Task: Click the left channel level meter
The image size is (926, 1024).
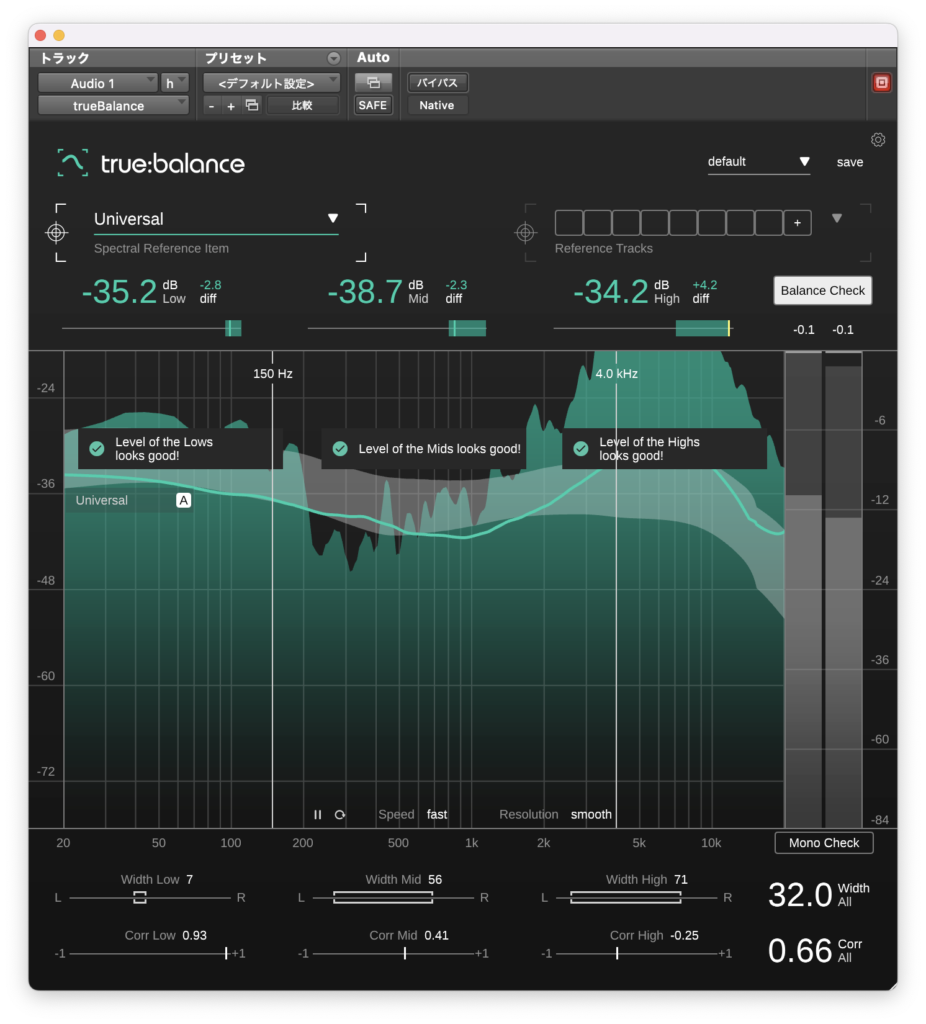Action: (803, 590)
